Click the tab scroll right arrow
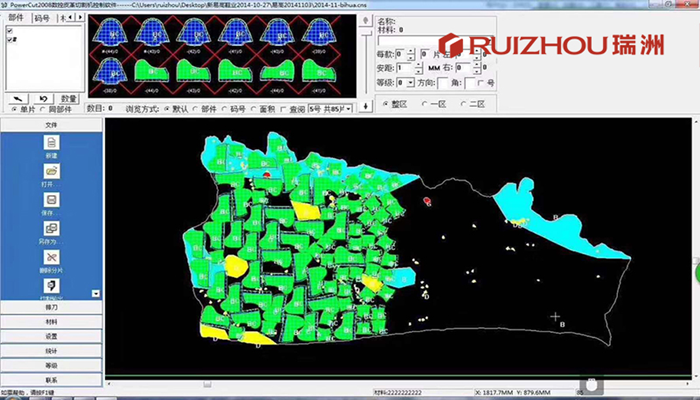700x400 pixels. coord(80,17)
